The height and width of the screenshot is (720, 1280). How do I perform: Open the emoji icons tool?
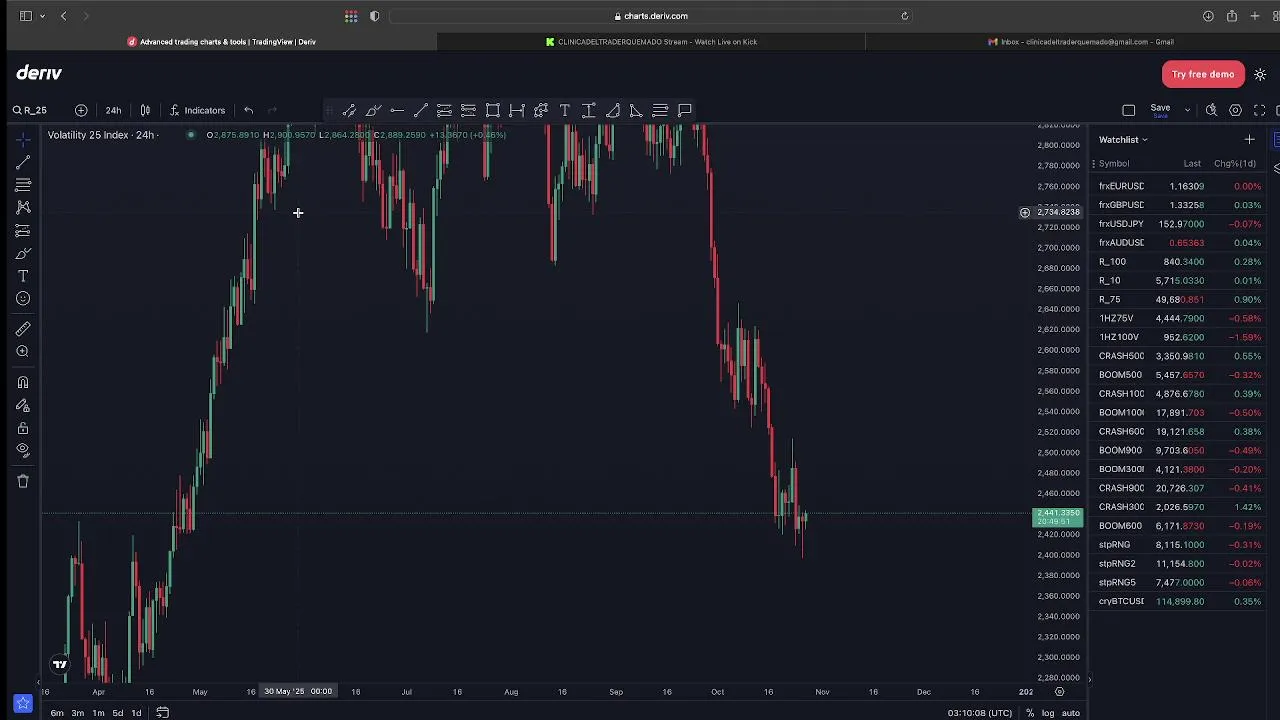tap(23, 299)
